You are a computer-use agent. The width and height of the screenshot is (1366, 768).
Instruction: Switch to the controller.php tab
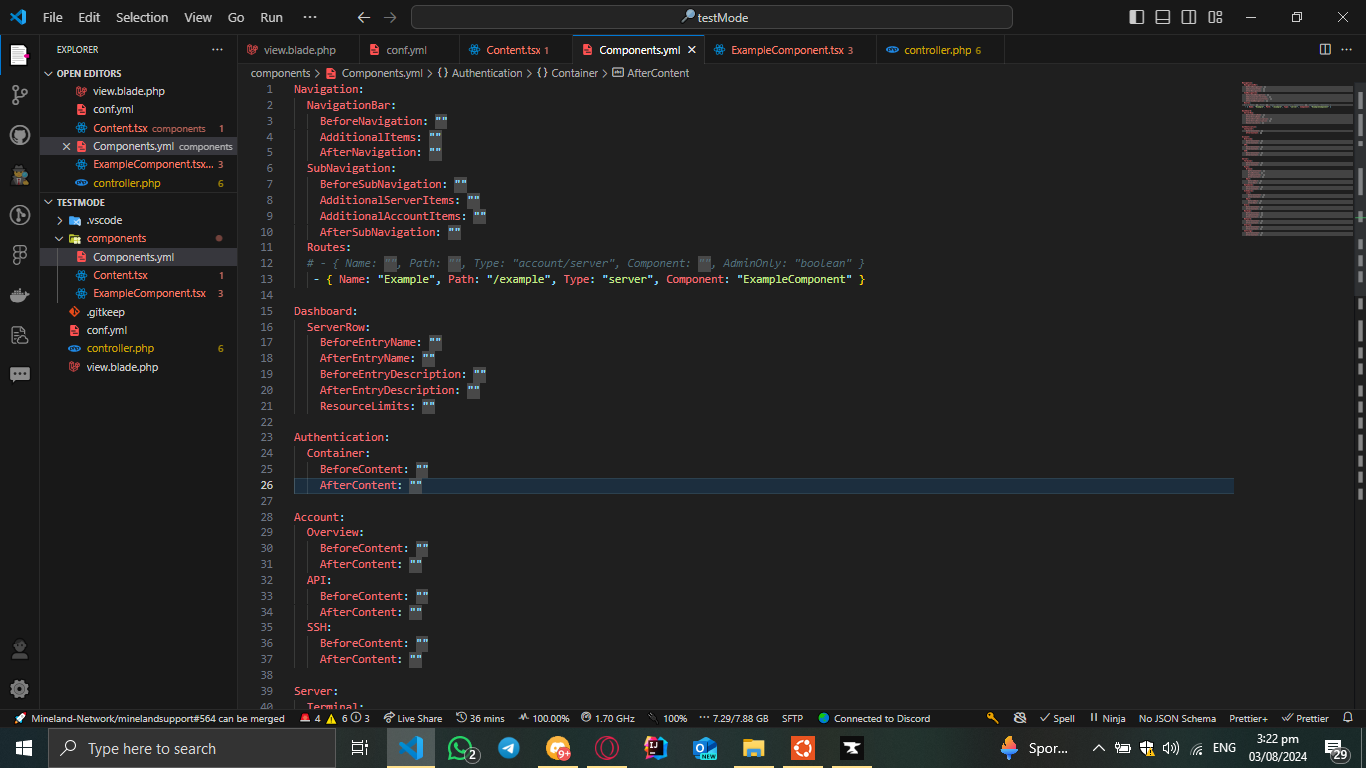939,49
